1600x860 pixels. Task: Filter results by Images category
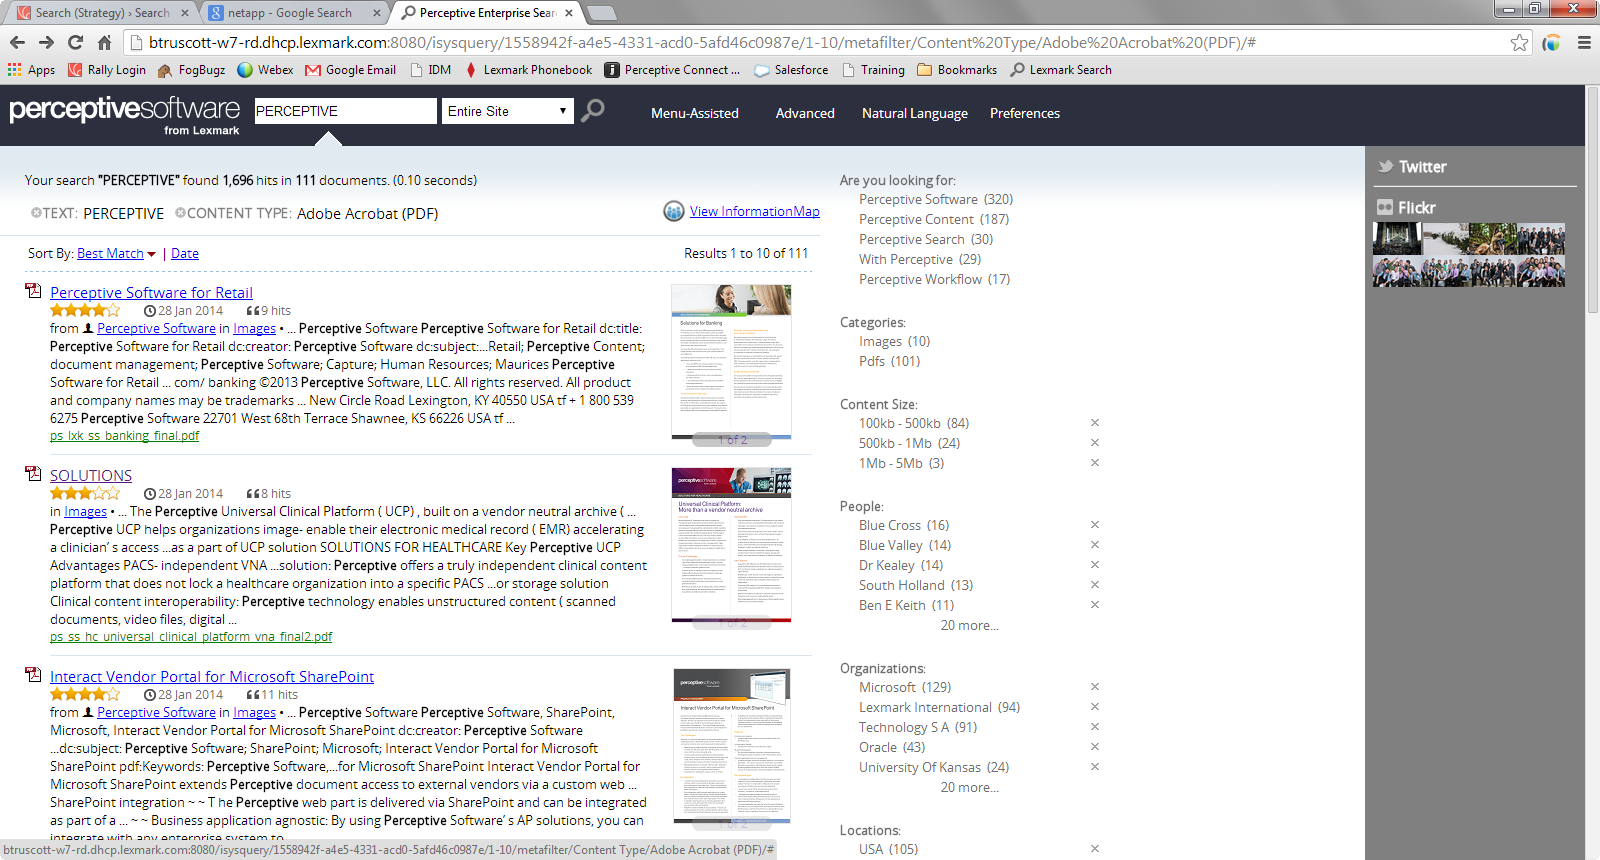pyautogui.click(x=894, y=341)
